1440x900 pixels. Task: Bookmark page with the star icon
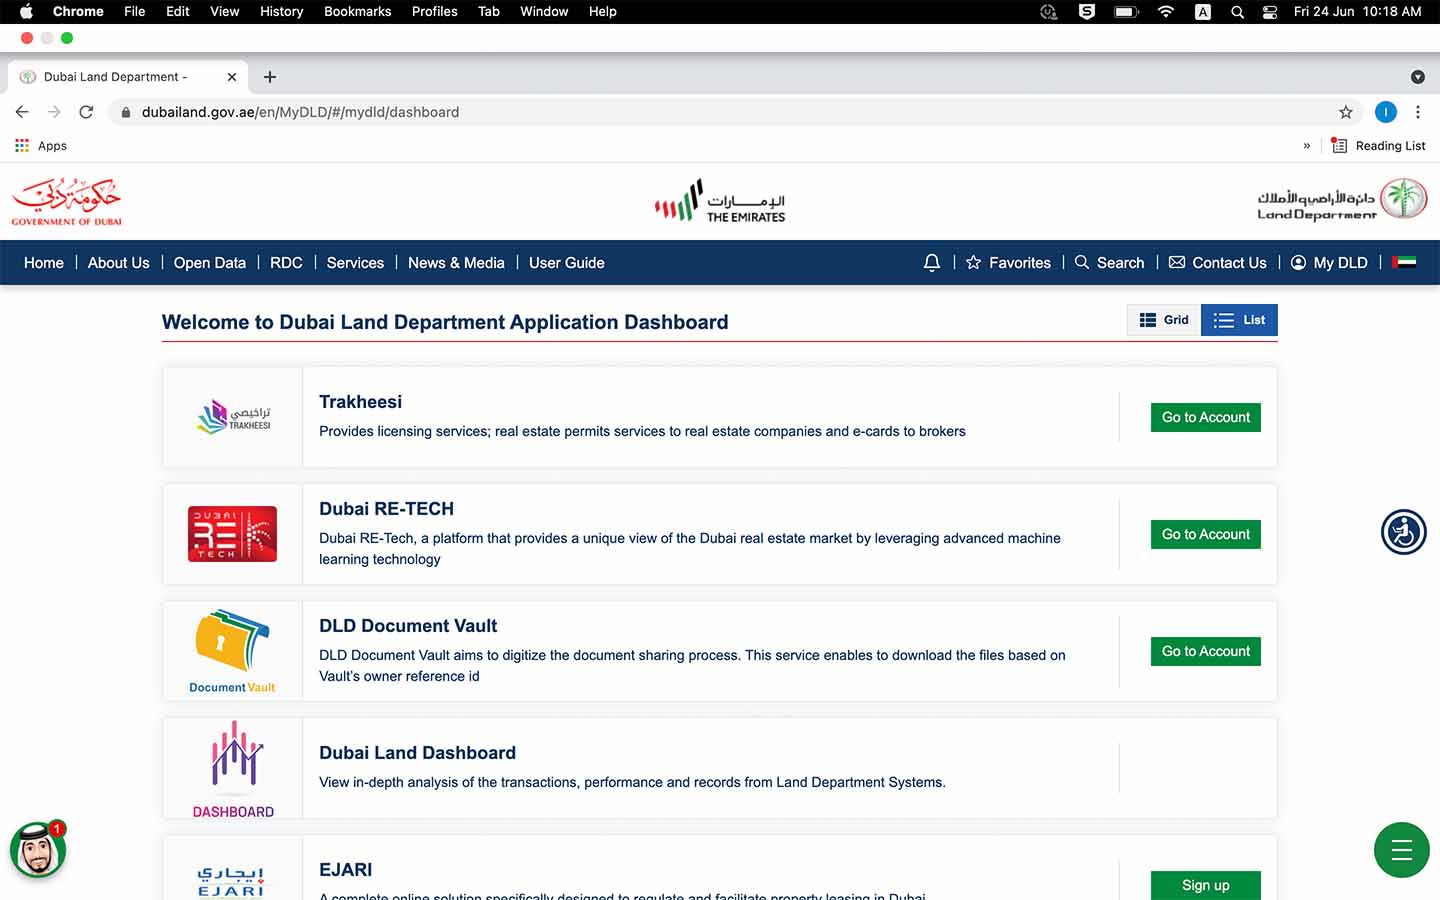tap(1345, 112)
